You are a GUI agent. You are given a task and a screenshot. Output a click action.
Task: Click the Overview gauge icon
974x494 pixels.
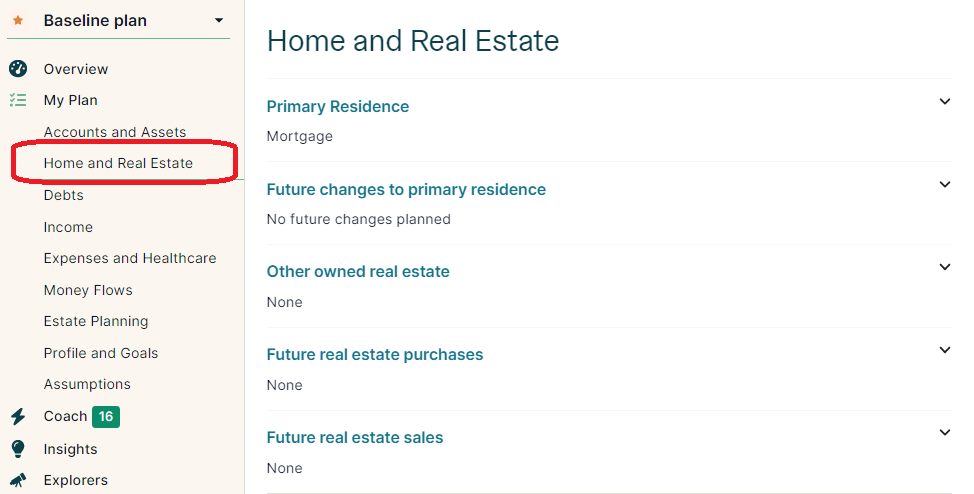[x=18, y=68]
